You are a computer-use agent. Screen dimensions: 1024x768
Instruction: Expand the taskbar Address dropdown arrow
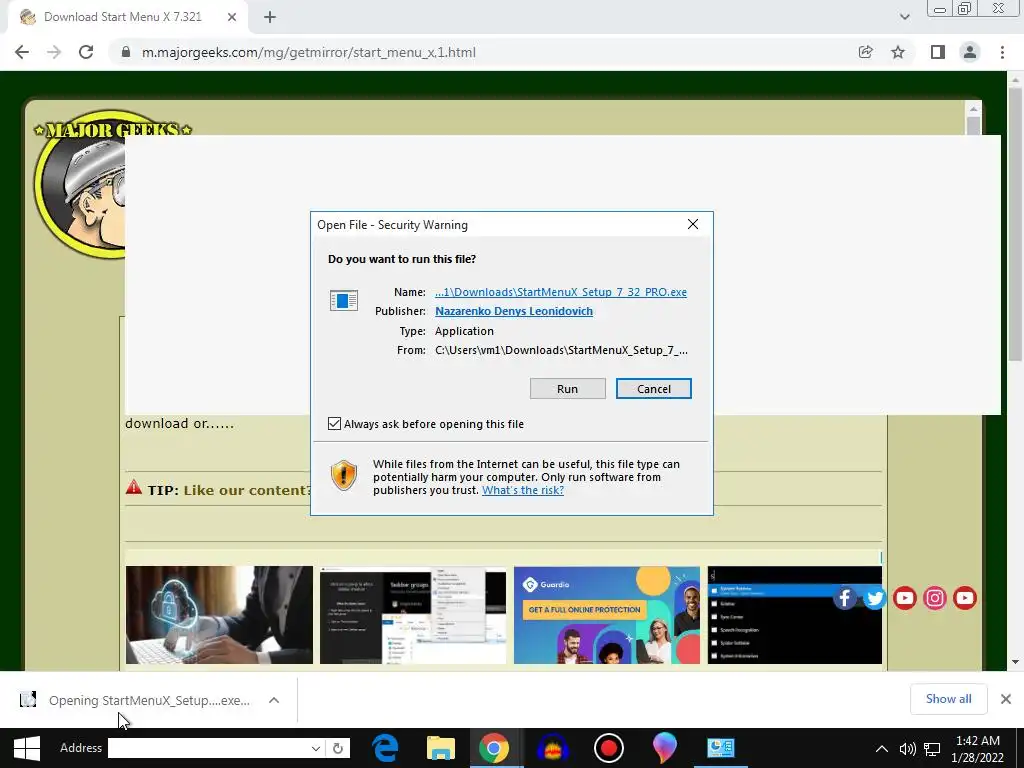(x=315, y=748)
